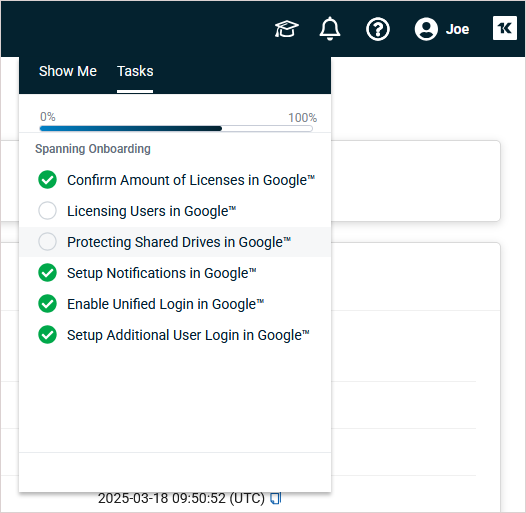Click the user avatar icon

[x=426, y=29]
